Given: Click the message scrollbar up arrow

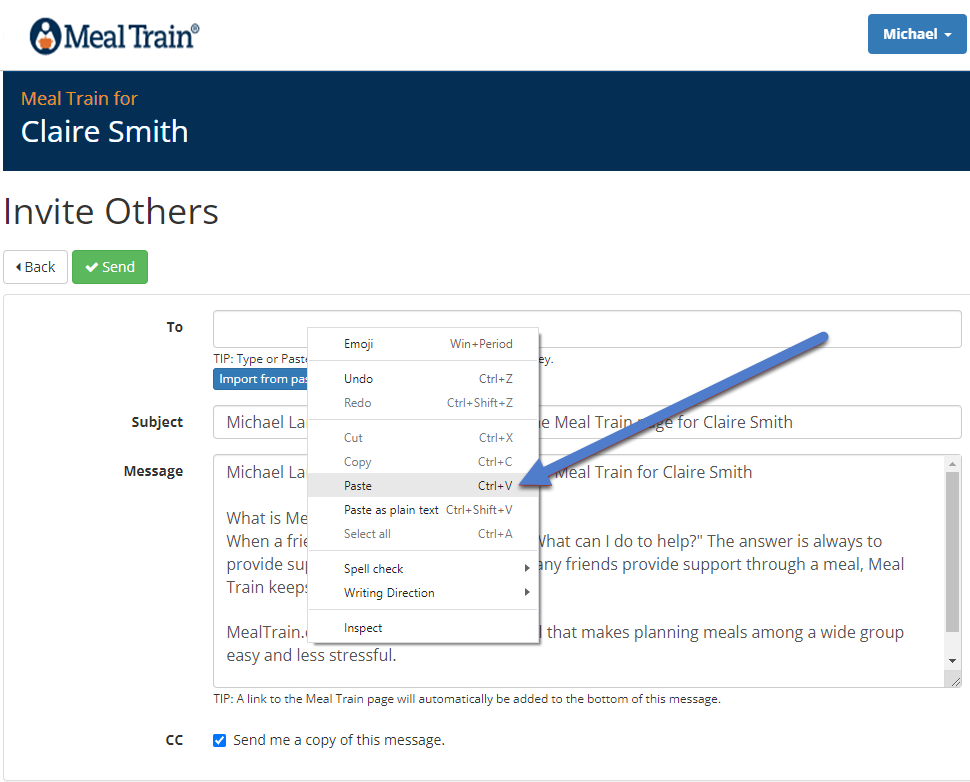Looking at the screenshot, I should (952, 464).
